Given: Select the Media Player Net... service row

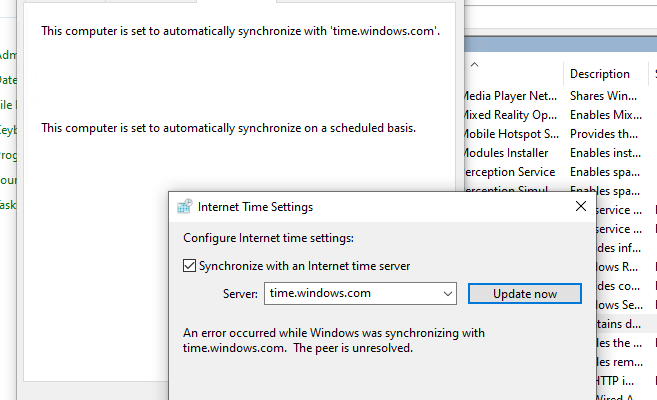Looking at the screenshot, I should point(510,96).
